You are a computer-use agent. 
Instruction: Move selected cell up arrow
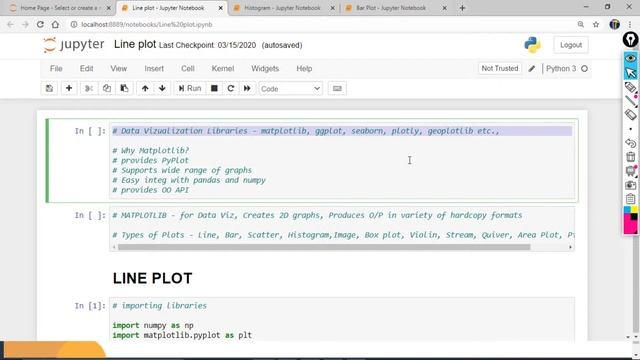(x=145, y=89)
